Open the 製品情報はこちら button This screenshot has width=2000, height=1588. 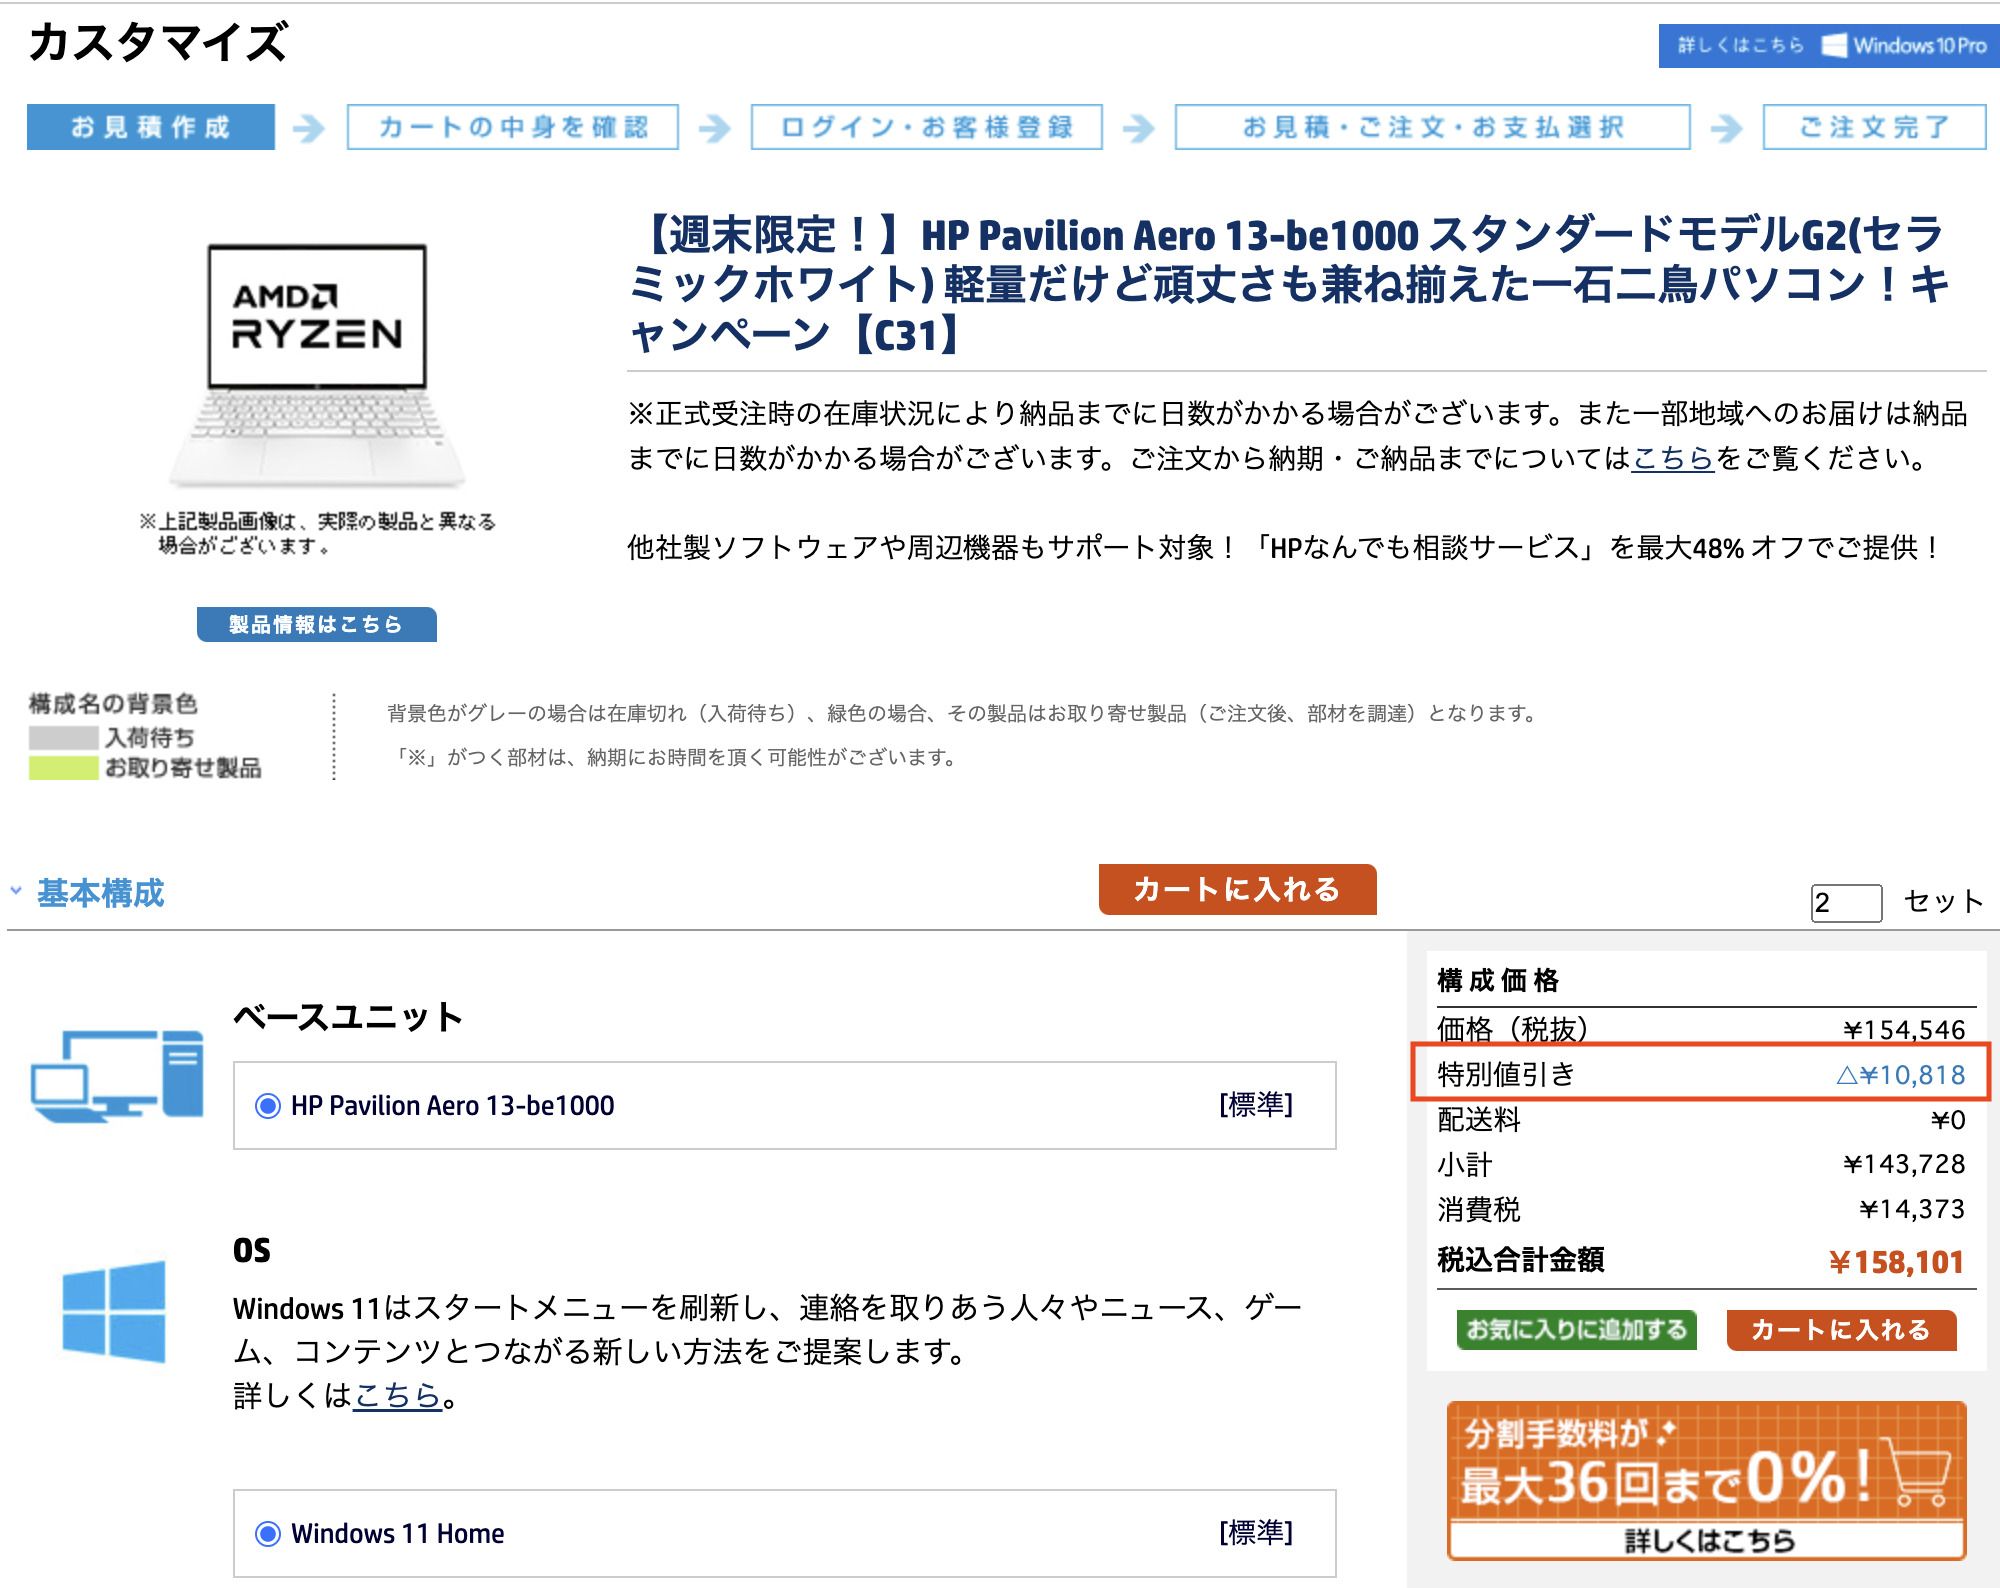coord(317,624)
